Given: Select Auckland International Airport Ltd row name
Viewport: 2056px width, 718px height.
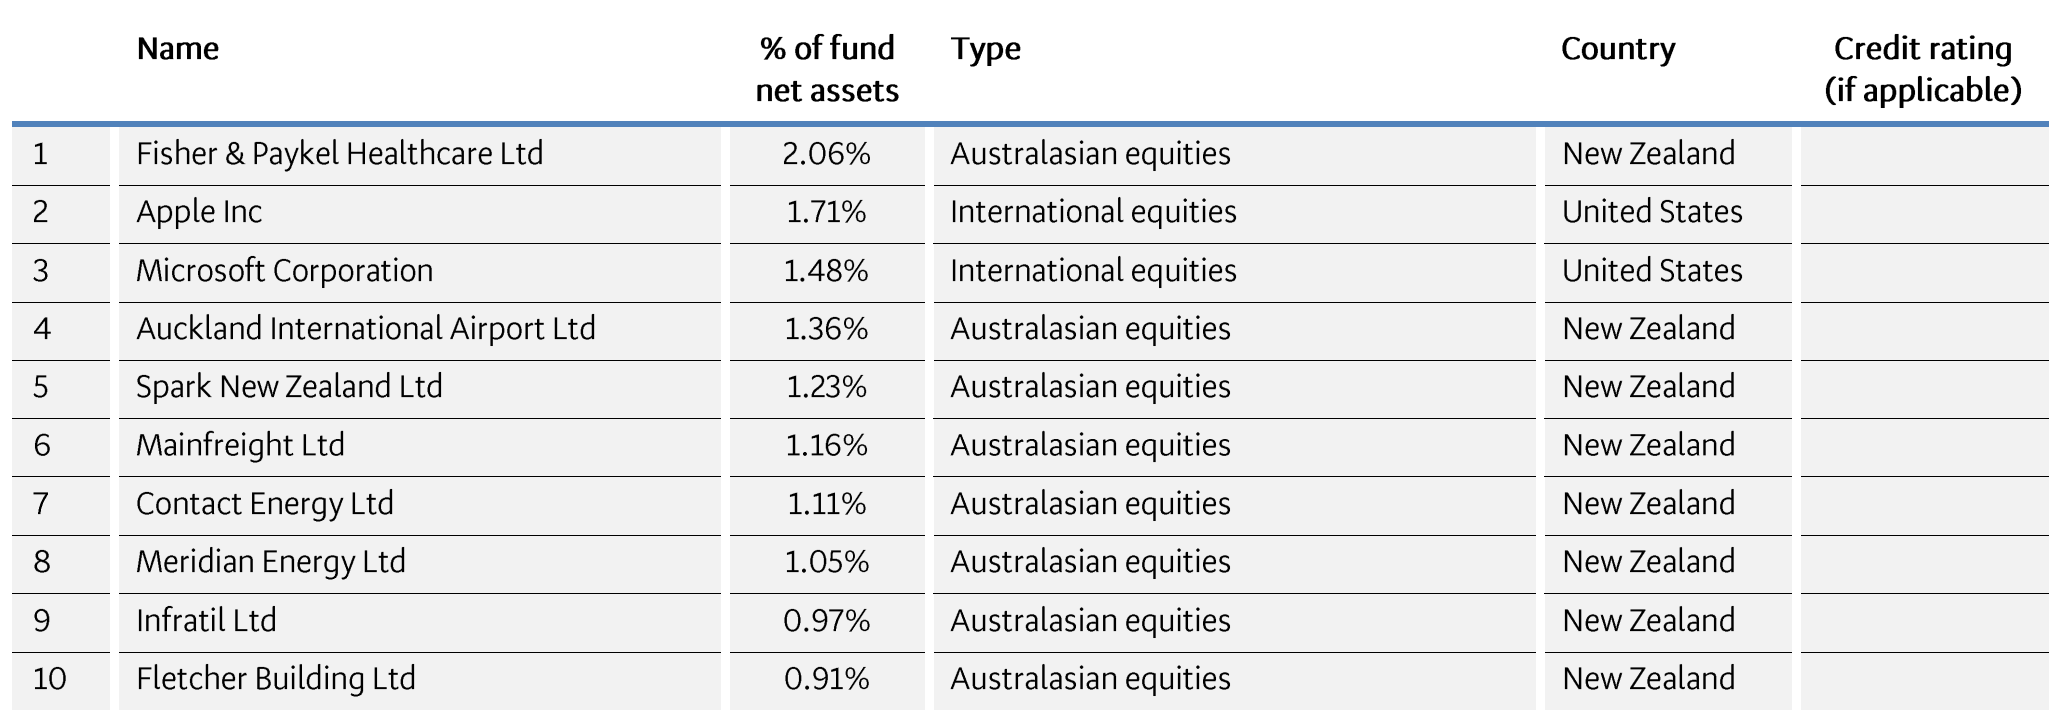Looking at the screenshot, I should (365, 329).
